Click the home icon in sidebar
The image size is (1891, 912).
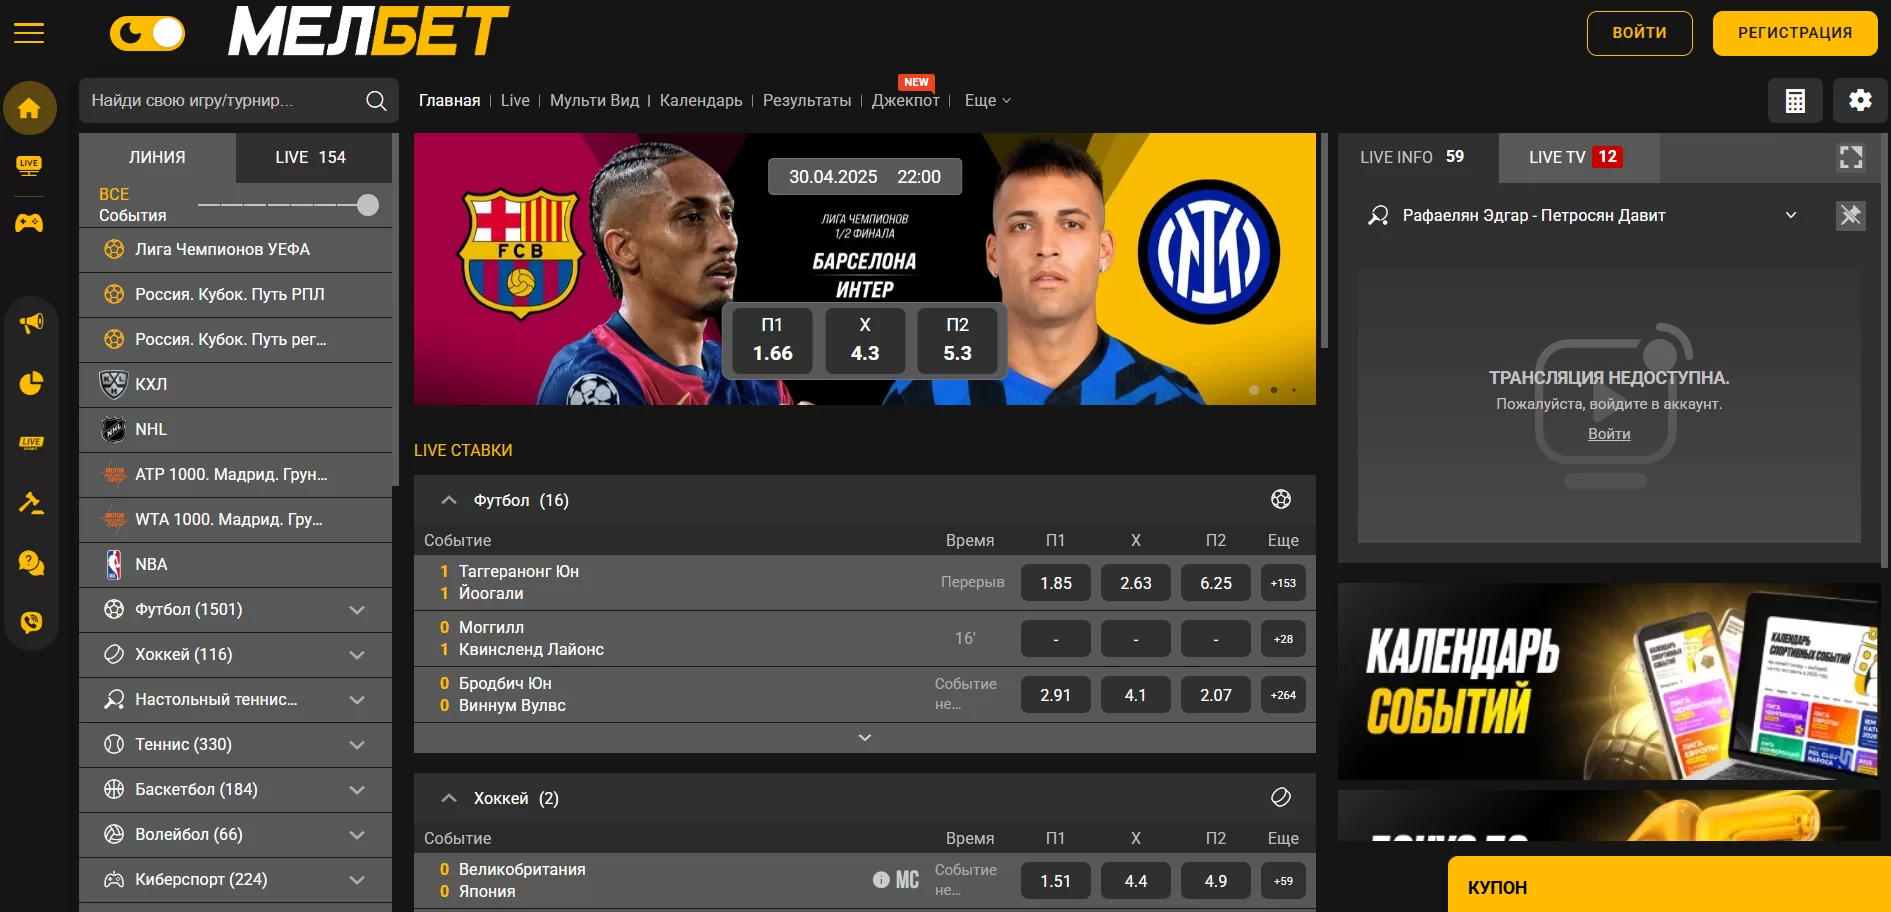[x=29, y=108]
